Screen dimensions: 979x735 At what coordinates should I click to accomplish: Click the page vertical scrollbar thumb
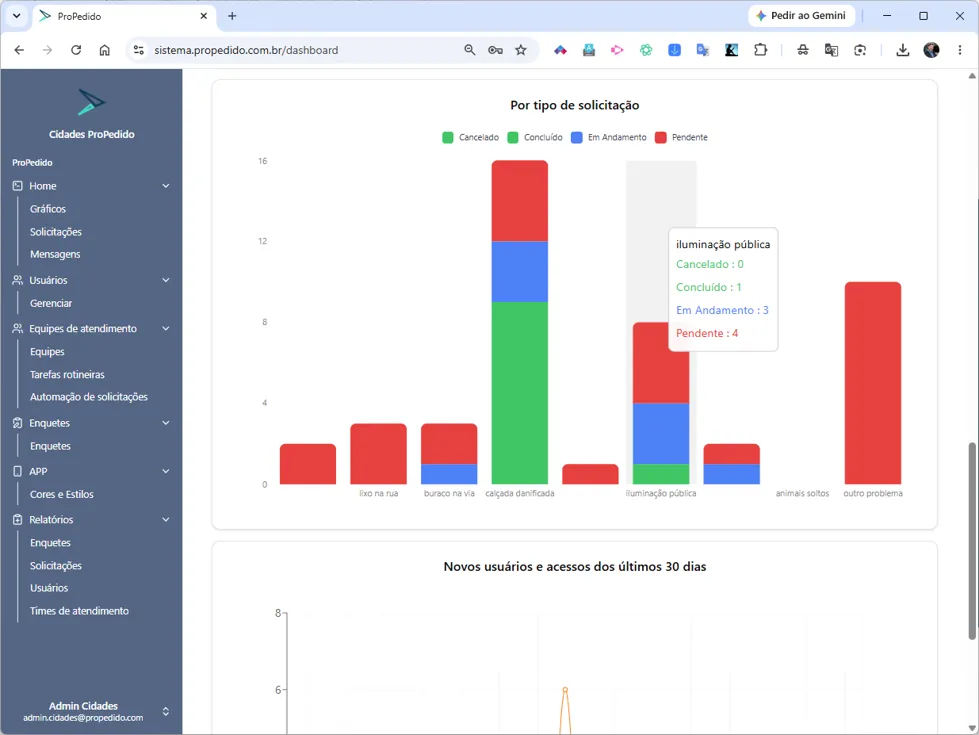click(x=972, y=541)
